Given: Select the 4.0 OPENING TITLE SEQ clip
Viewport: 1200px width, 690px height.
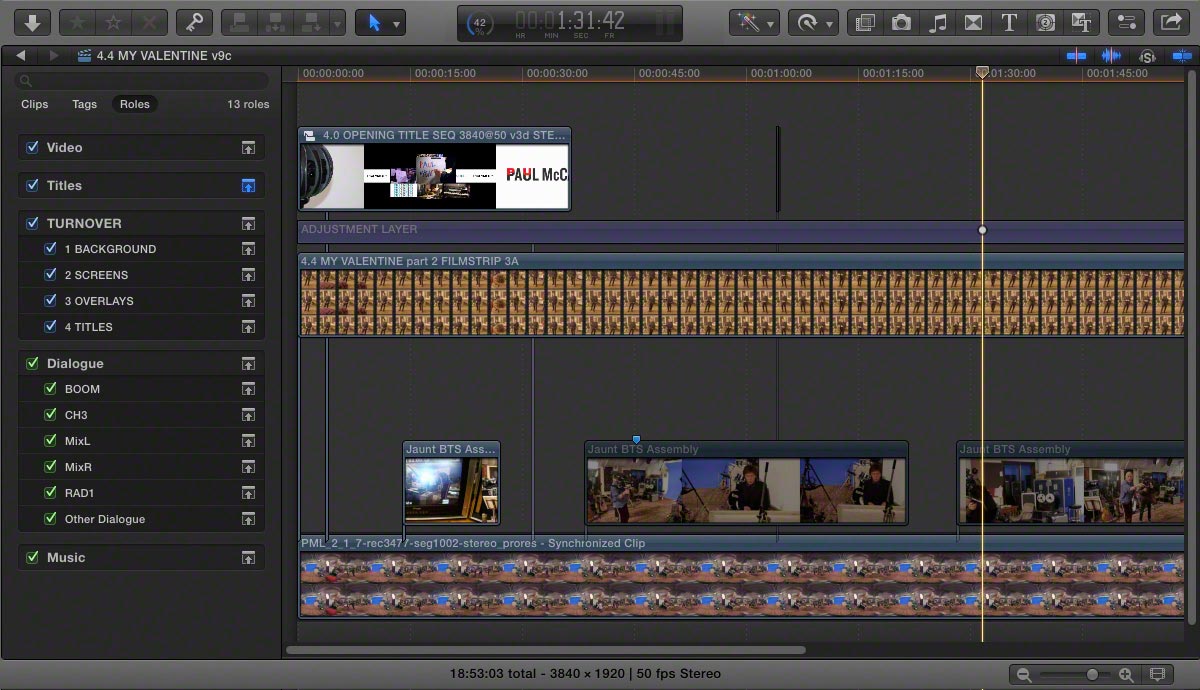Looking at the screenshot, I should click(434, 168).
